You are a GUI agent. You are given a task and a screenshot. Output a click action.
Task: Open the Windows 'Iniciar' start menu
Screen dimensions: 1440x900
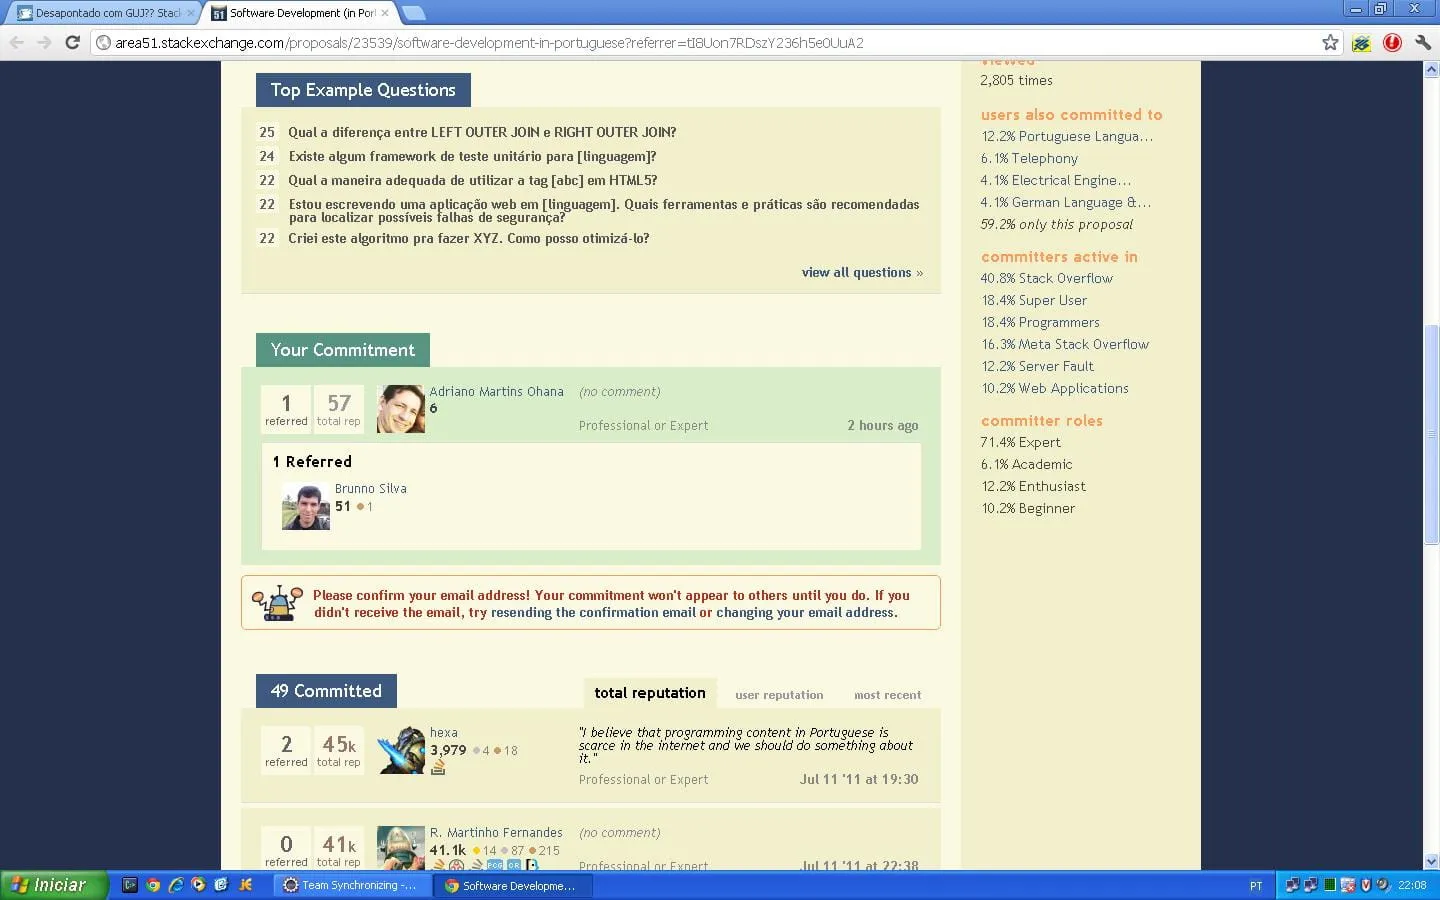tap(52, 885)
